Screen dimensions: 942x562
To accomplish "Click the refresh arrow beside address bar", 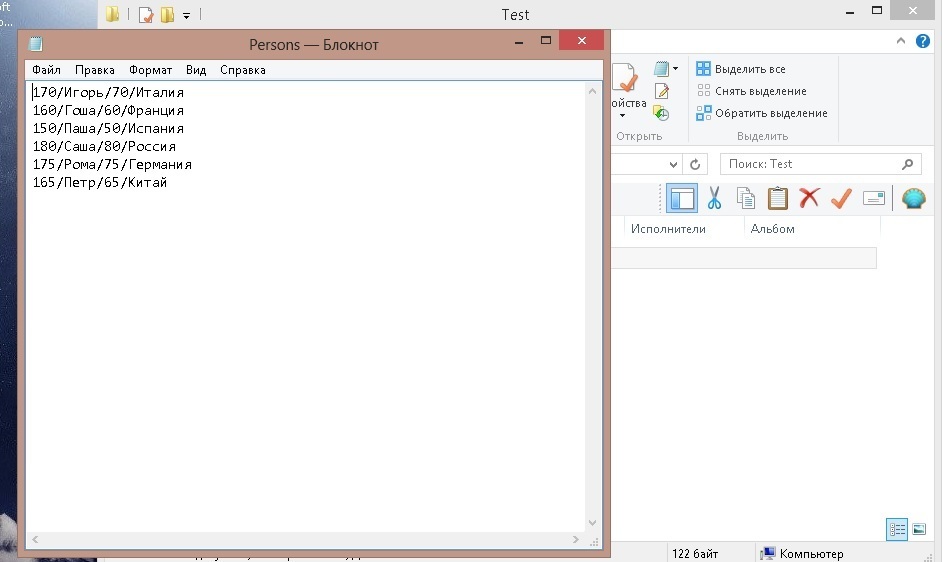I will pos(697,164).
